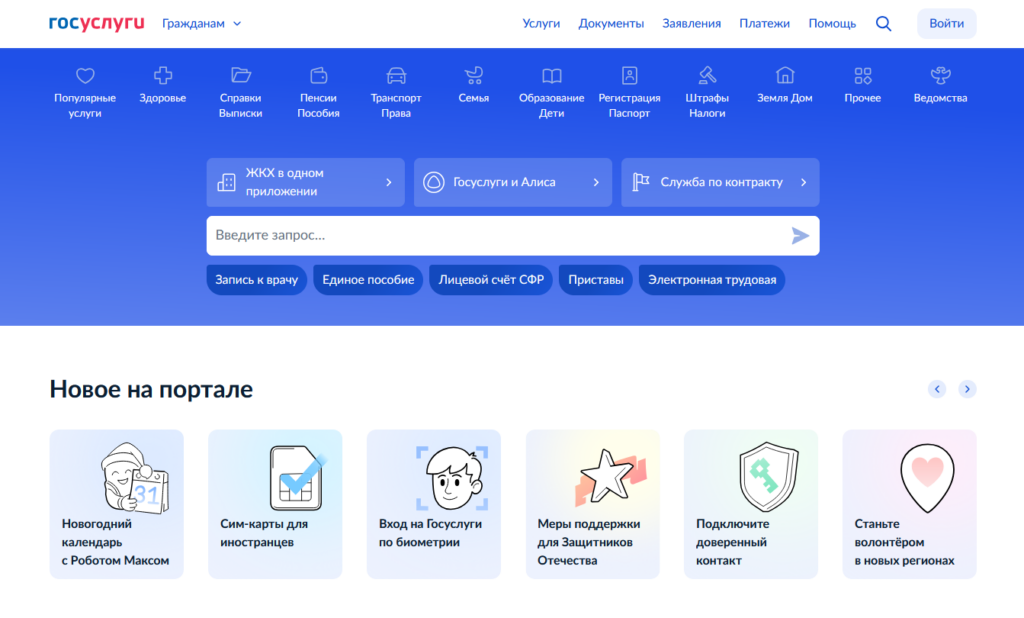
Task: Go to Заявления in top navigation
Action: click(692, 24)
